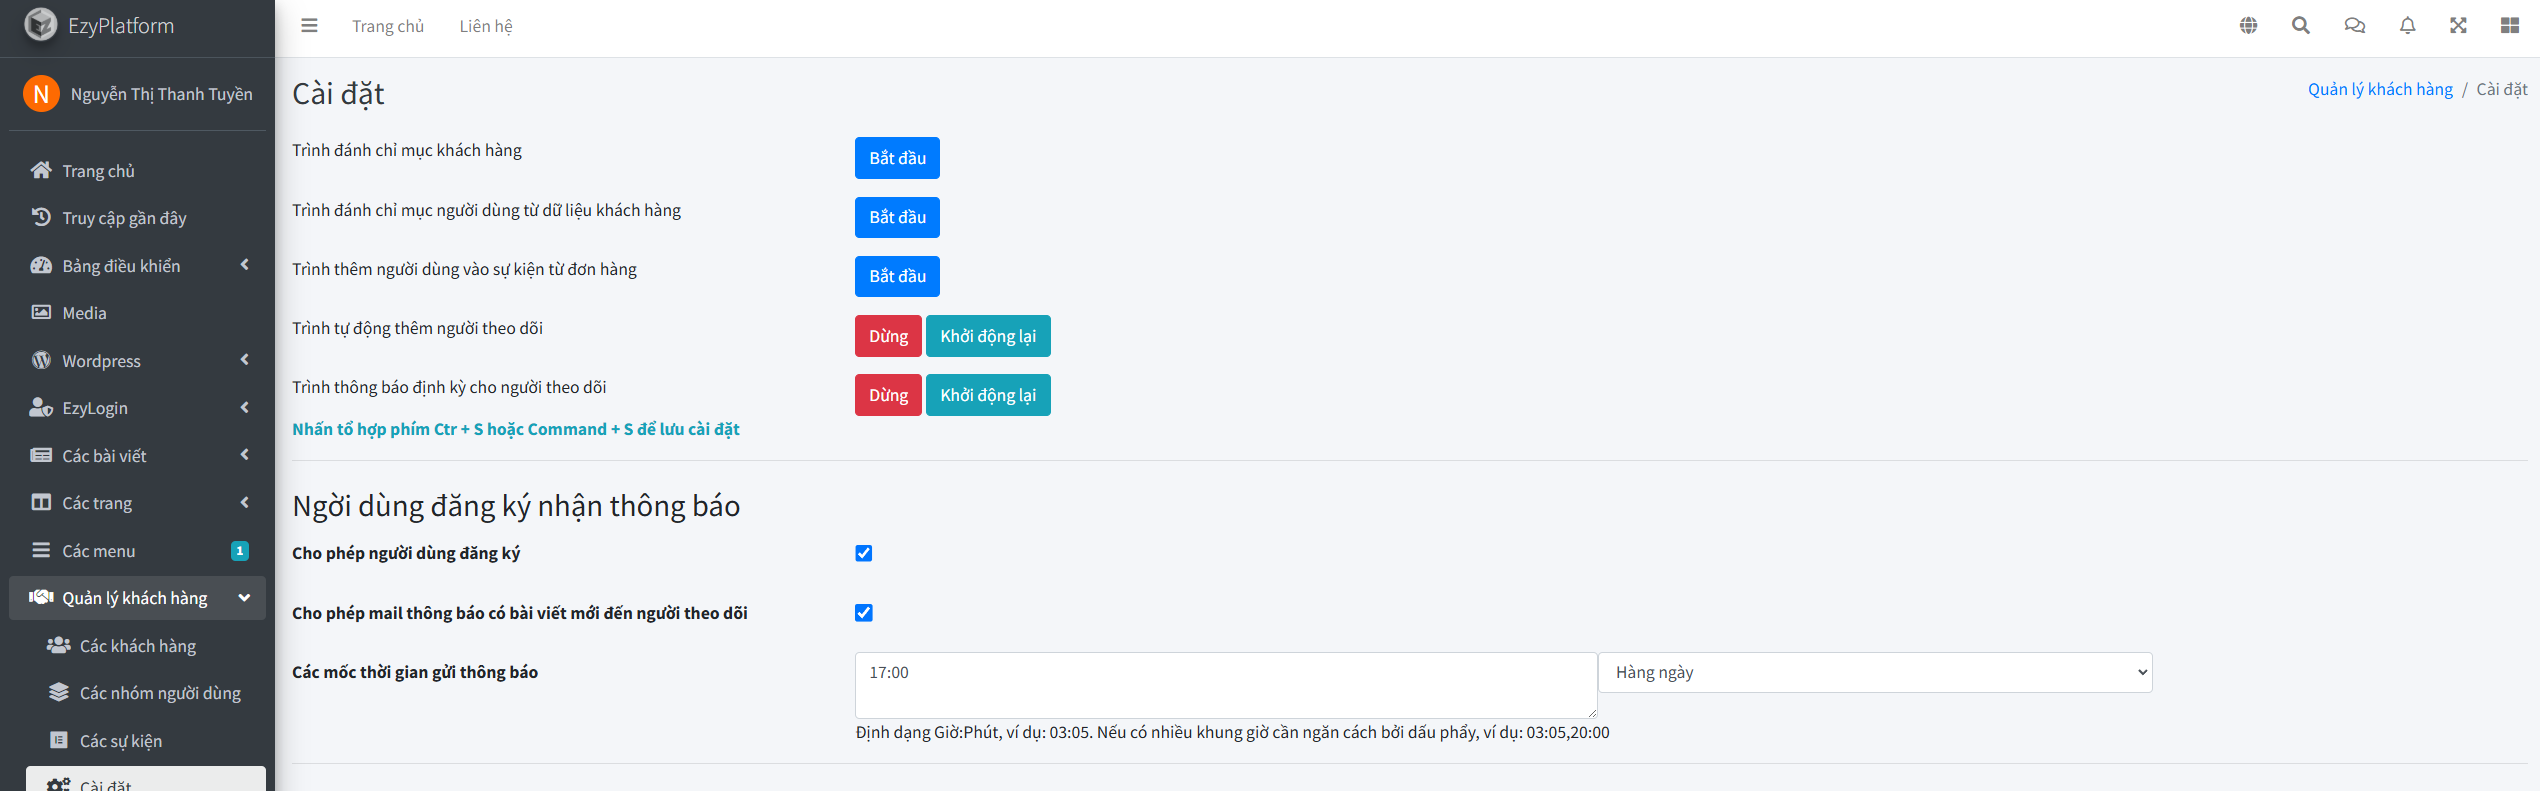Expand Các bài viết submenu chevron
Screen dimensions: 2540x791
(x=244, y=455)
